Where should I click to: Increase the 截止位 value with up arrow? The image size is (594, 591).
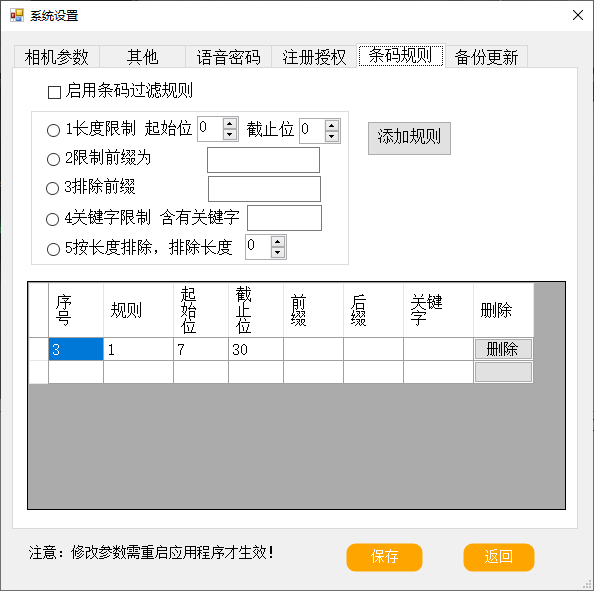(331, 125)
